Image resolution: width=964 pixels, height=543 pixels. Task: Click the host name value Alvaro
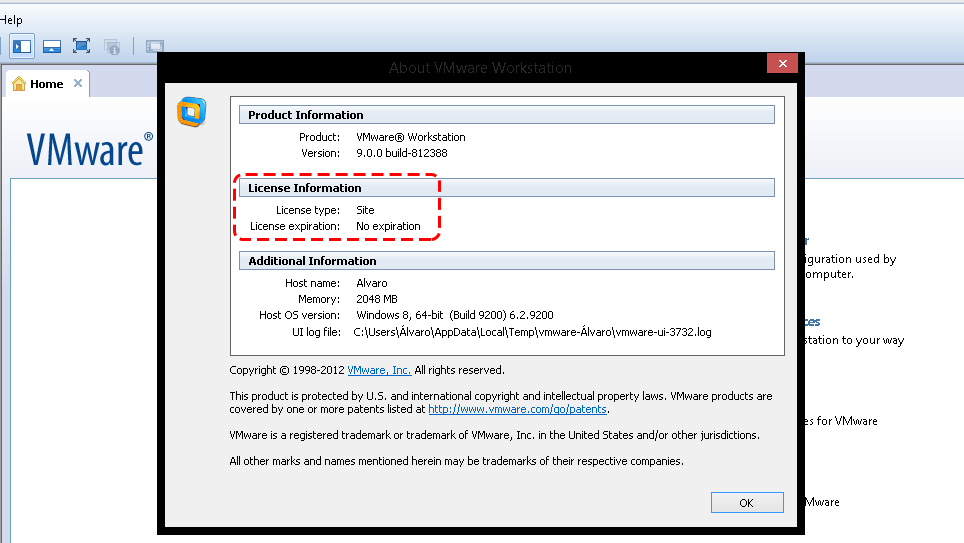click(x=372, y=283)
